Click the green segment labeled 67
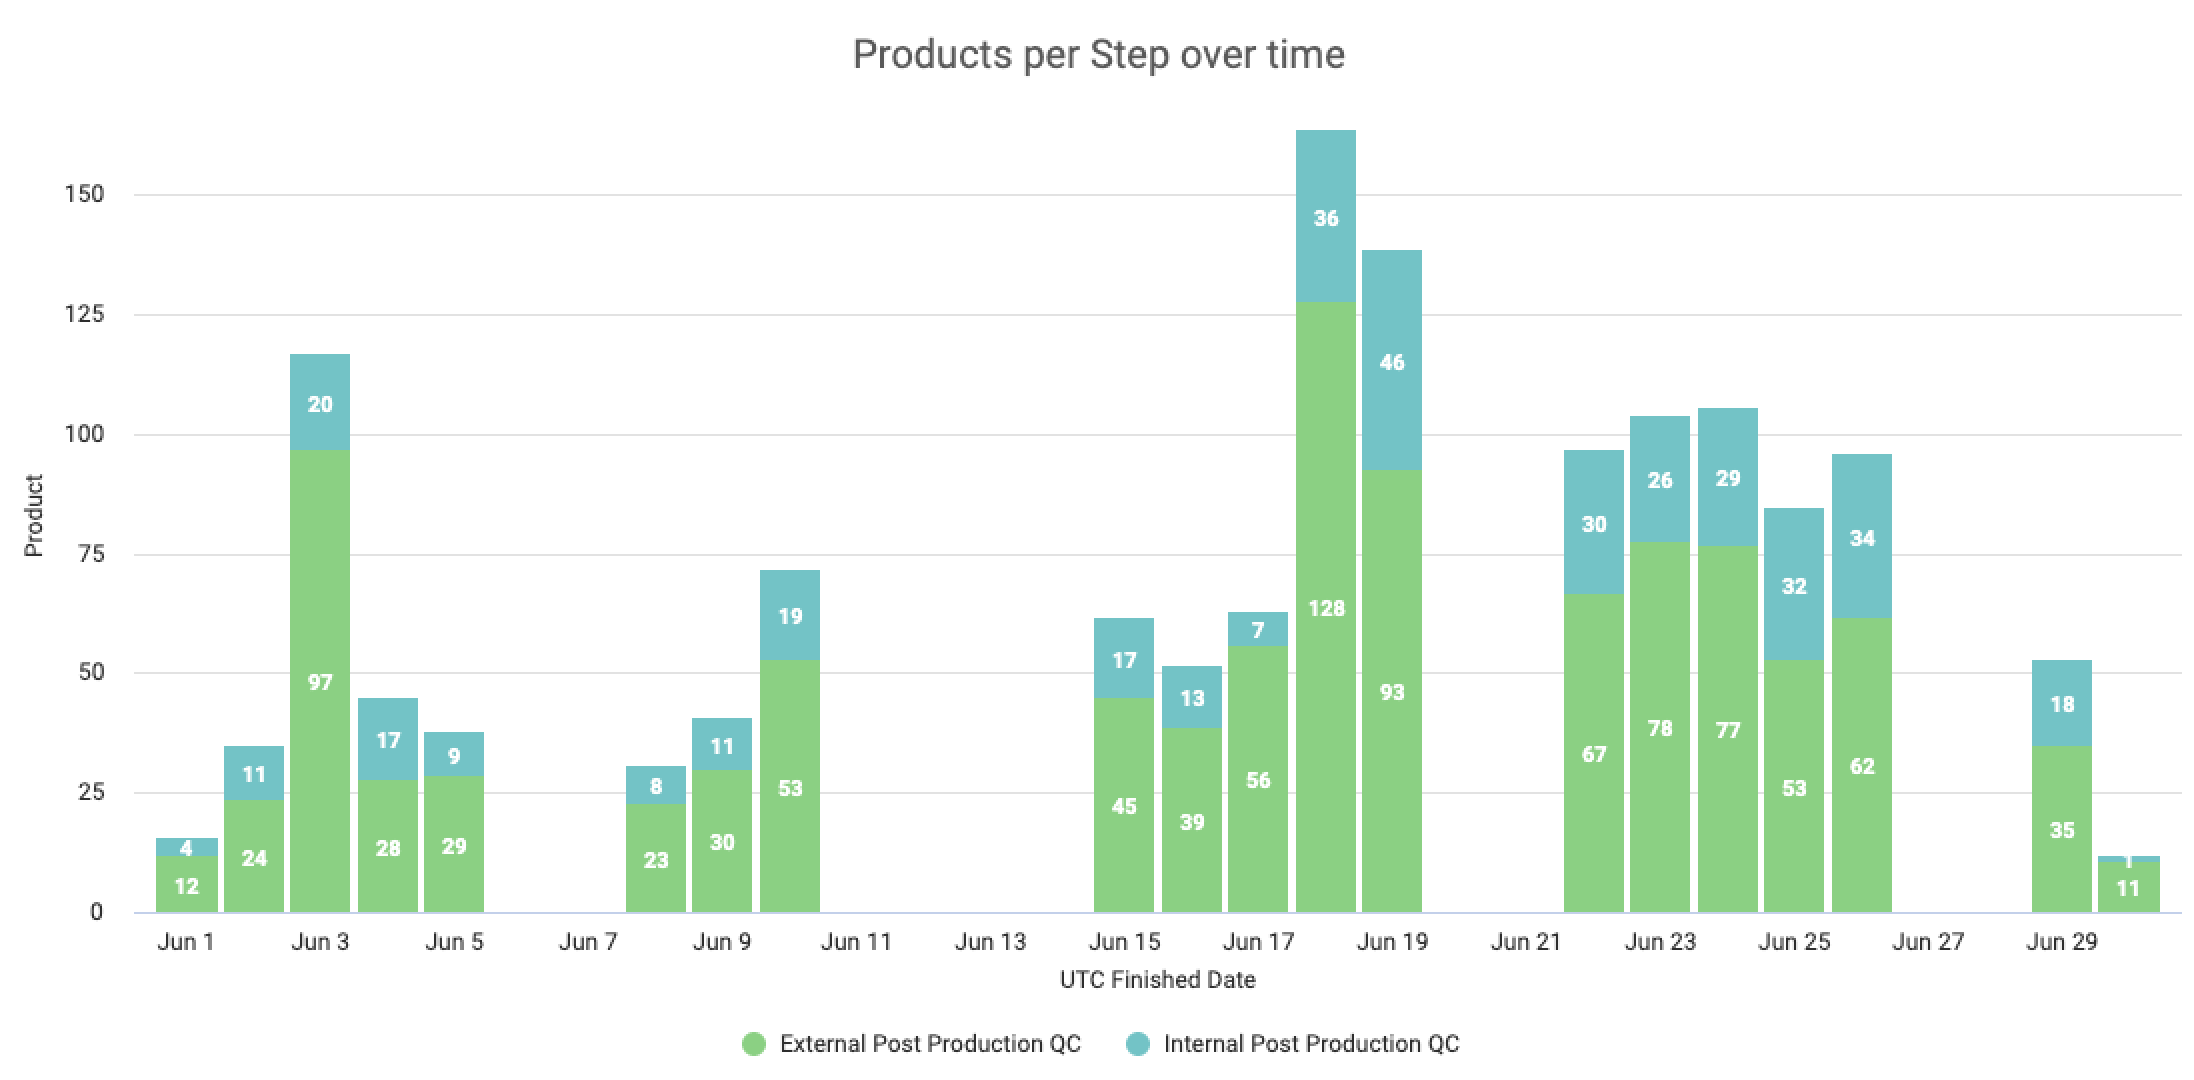 1594,753
